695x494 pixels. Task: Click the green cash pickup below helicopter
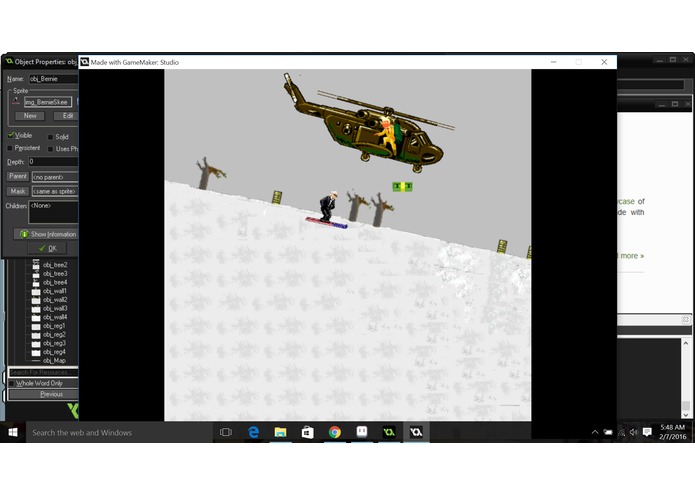(402, 187)
